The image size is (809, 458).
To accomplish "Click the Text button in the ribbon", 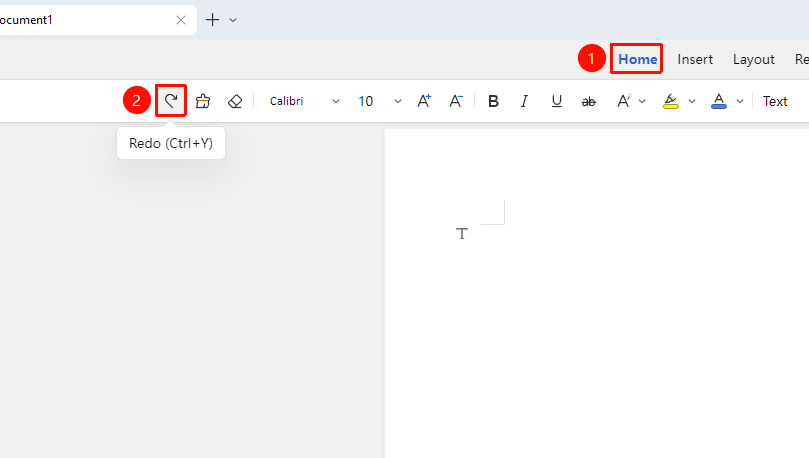I will [775, 101].
